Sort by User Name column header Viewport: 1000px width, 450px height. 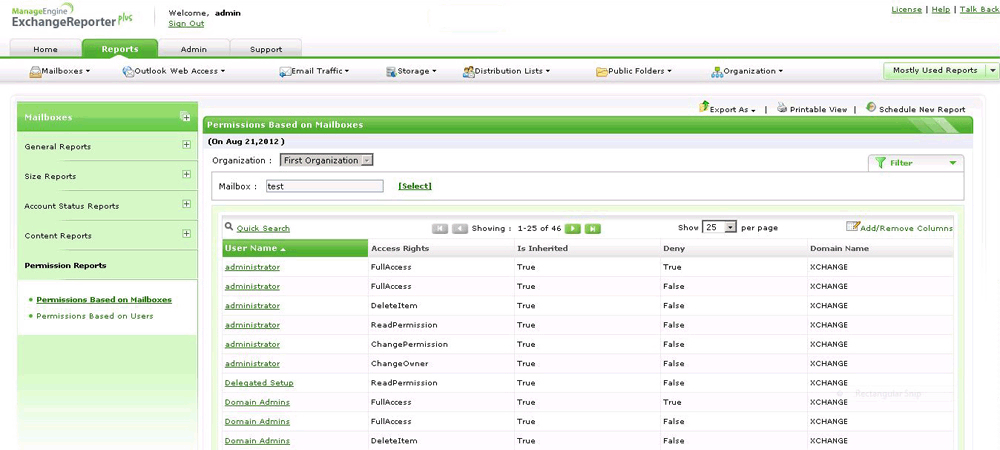pyautogui.click(x=251, y=248)
